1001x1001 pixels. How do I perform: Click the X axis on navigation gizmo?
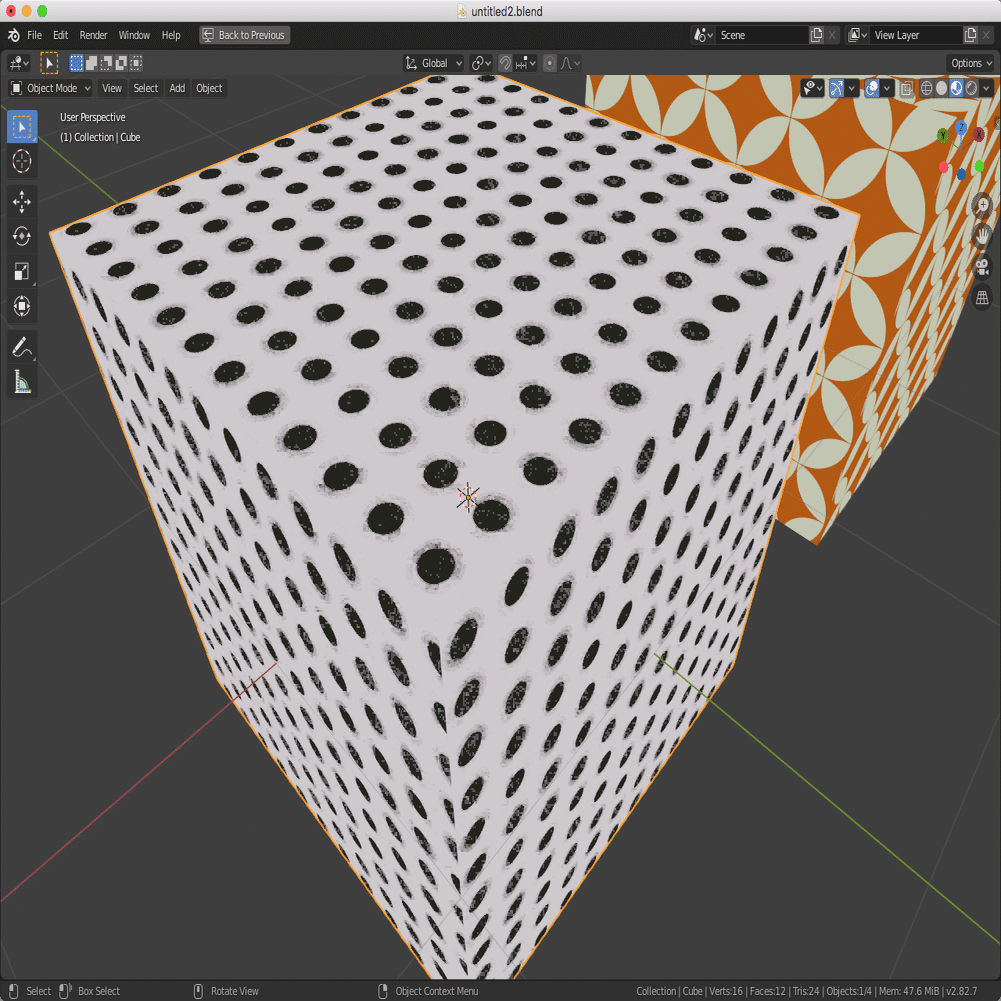[979, 135]
